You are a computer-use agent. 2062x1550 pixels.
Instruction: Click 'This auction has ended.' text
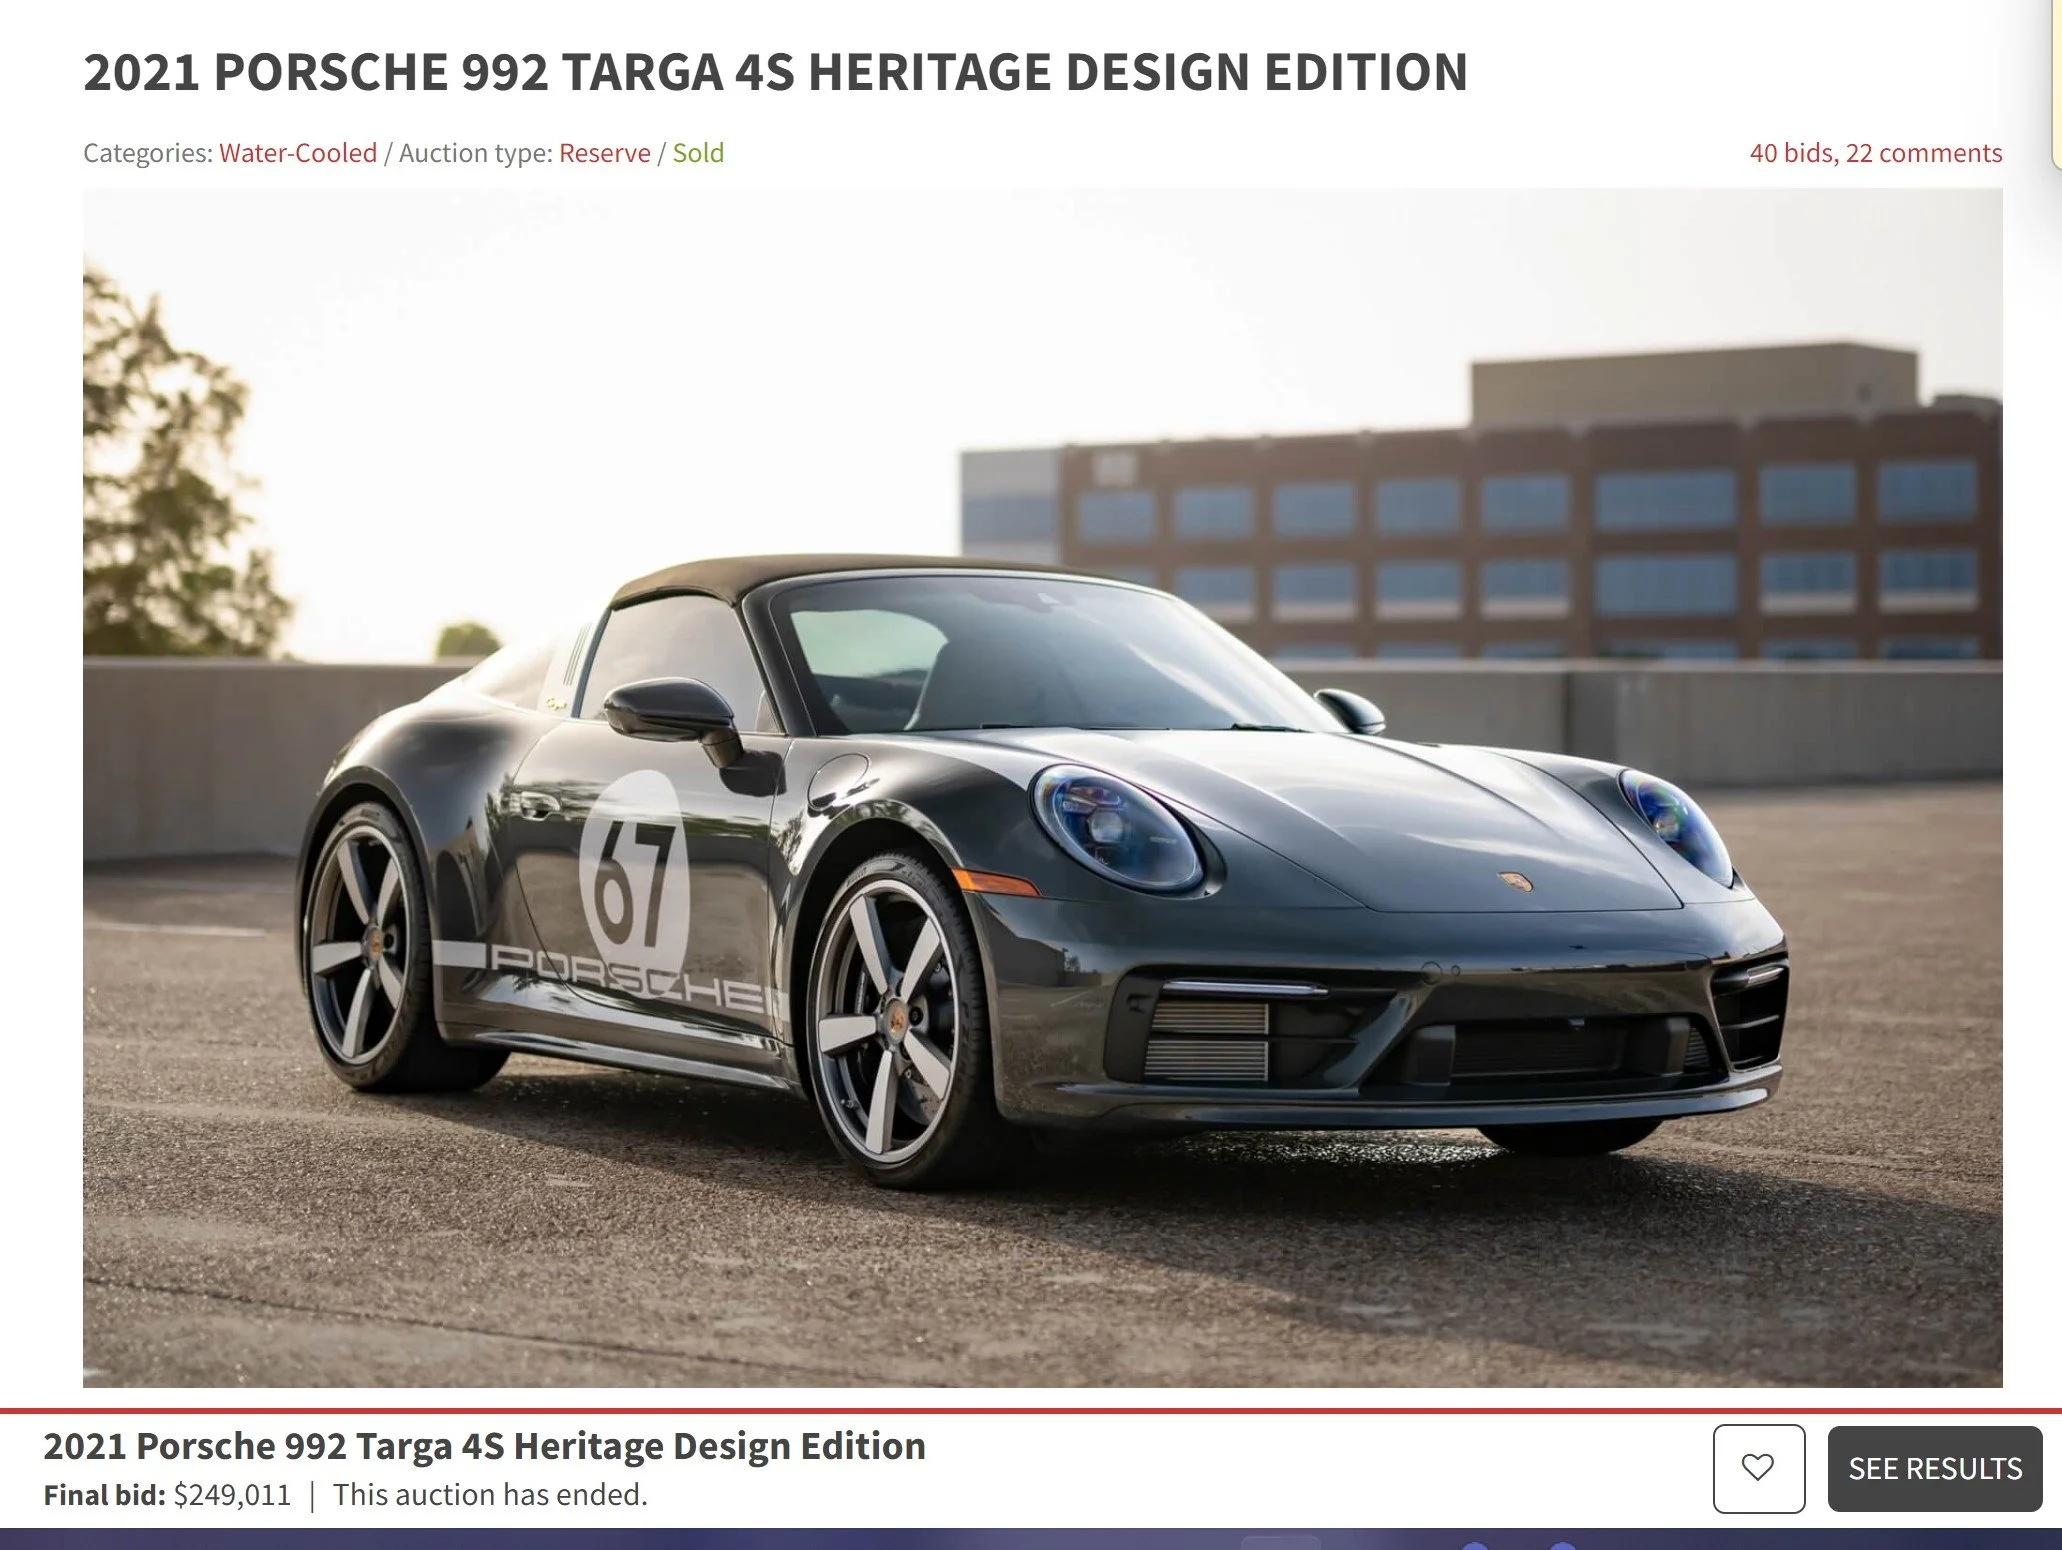(491, 1495)
